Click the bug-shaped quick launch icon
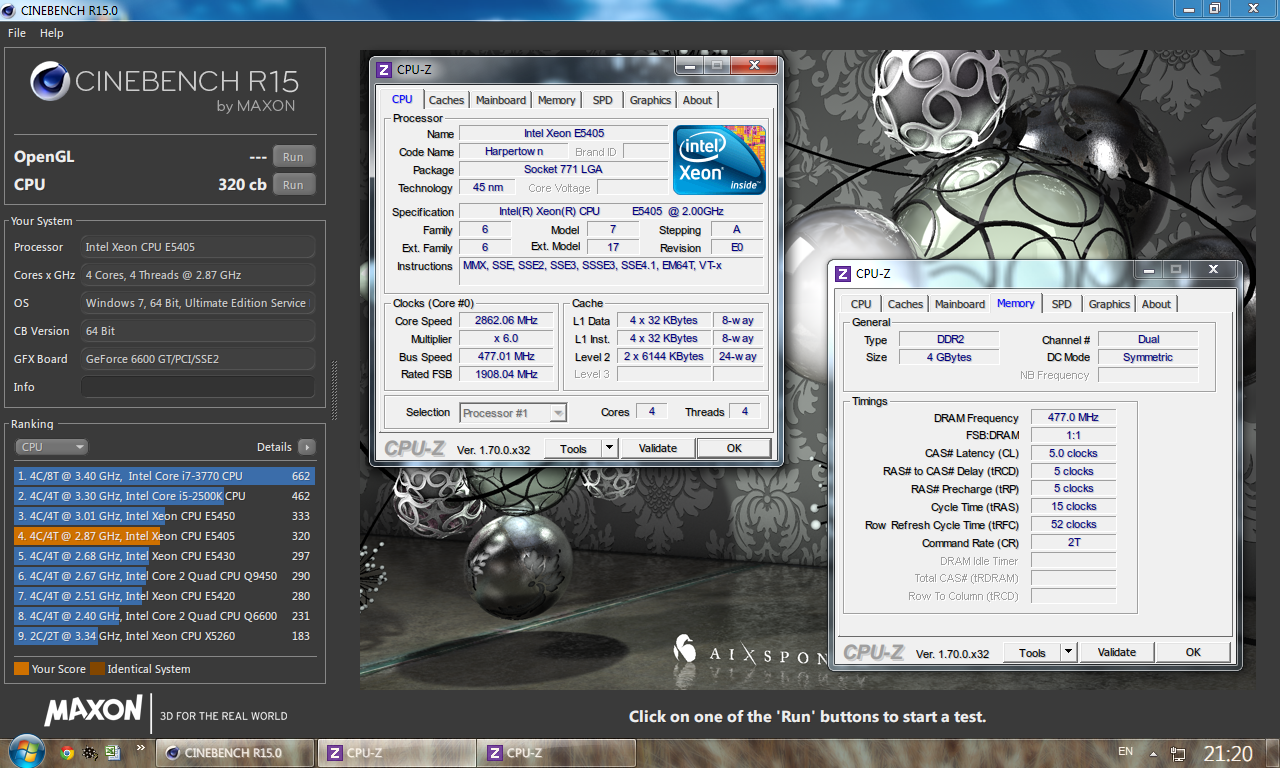The width and height of the screenshot is (1280, 768). [90, 752]
